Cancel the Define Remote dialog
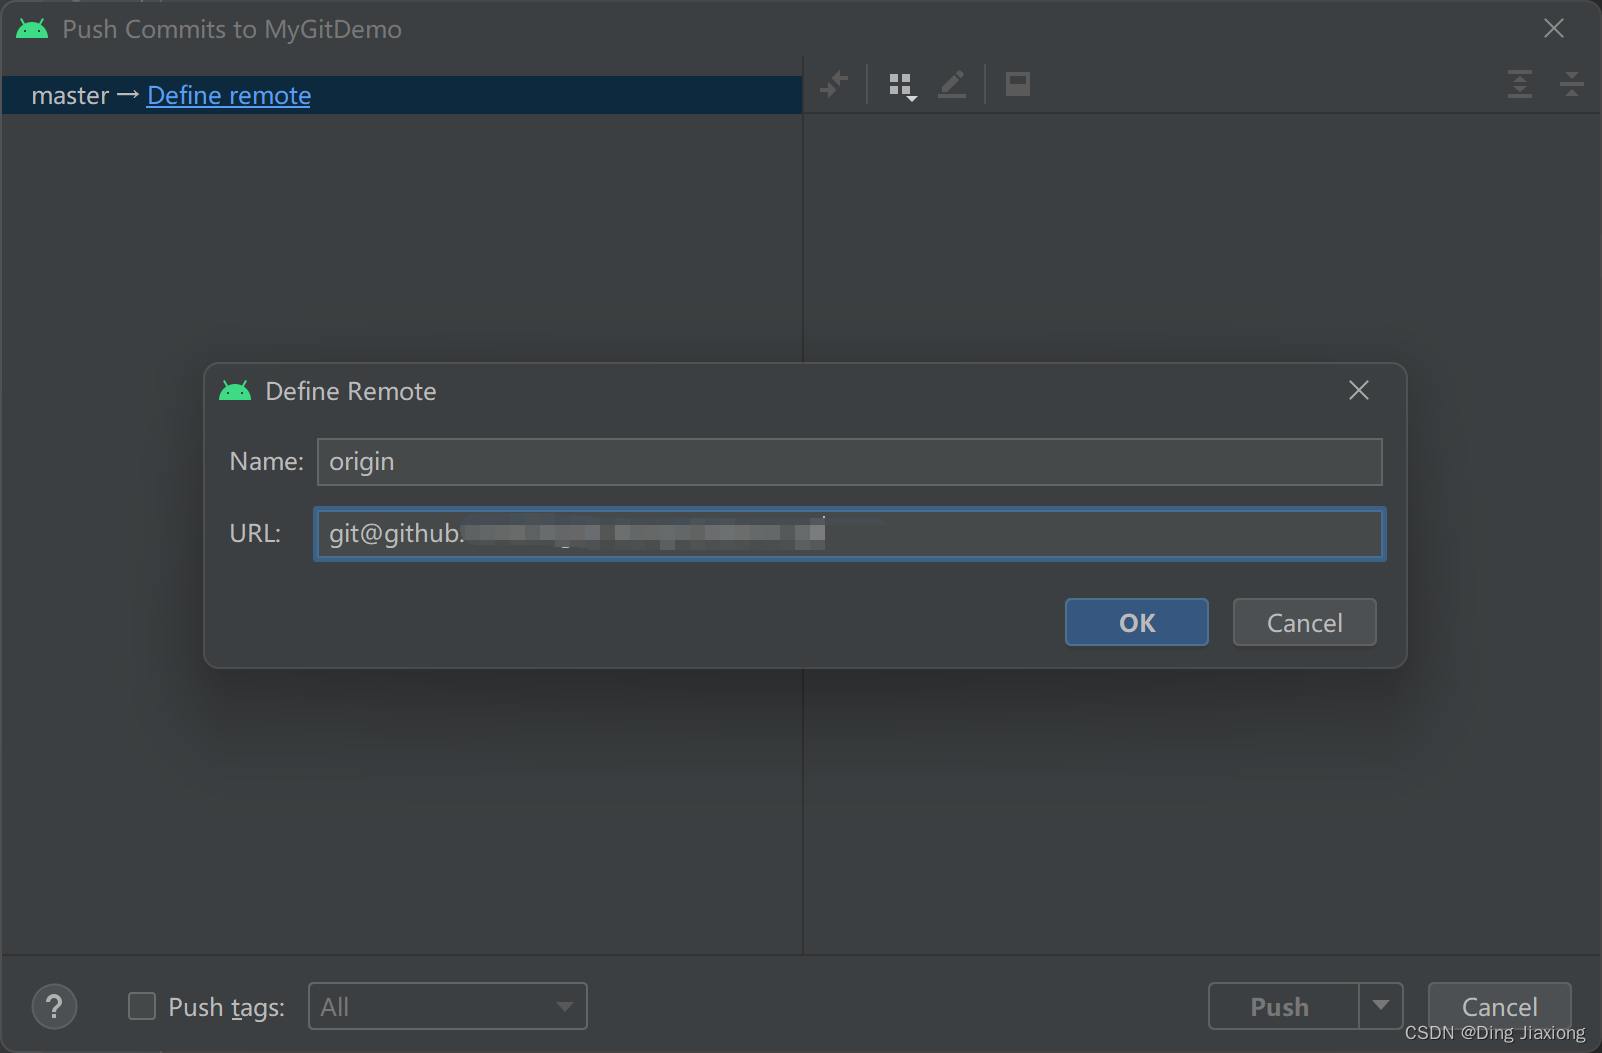 [1305, 622]
